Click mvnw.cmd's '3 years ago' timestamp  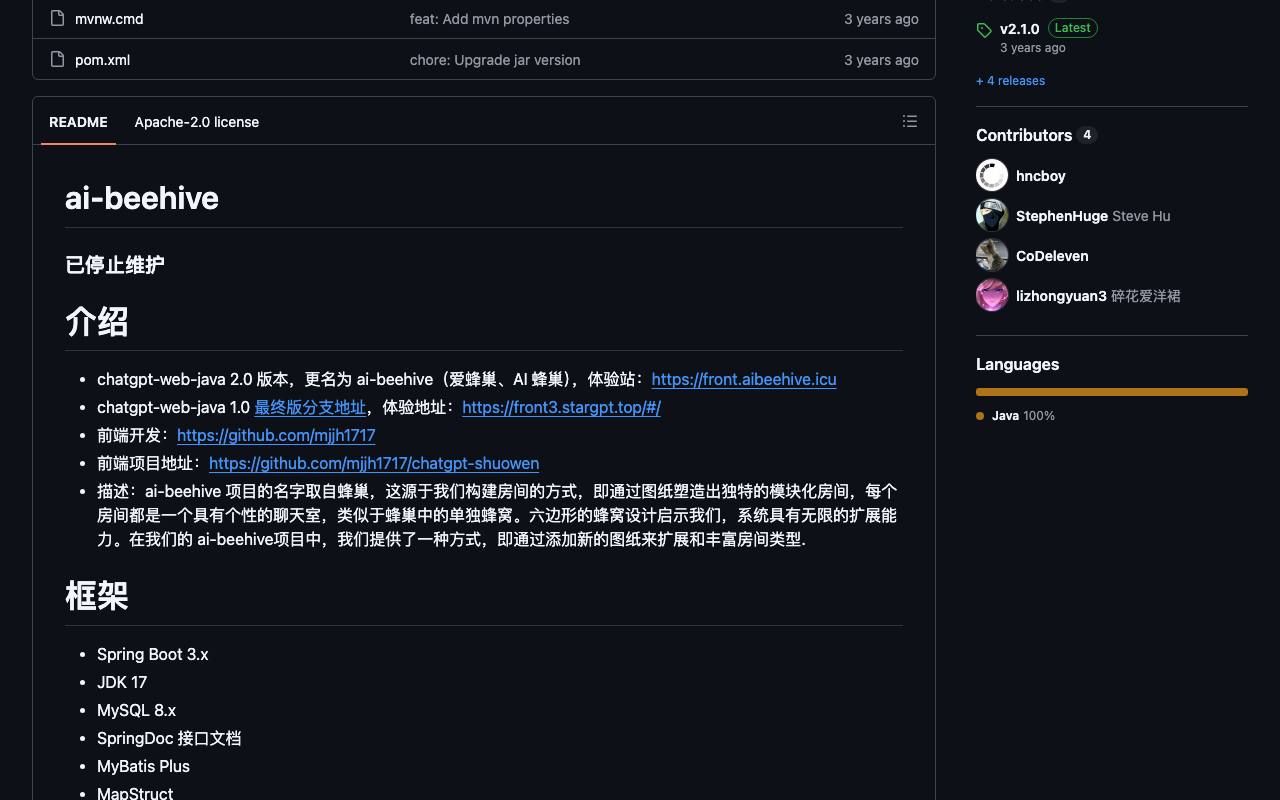coord(881,19)
